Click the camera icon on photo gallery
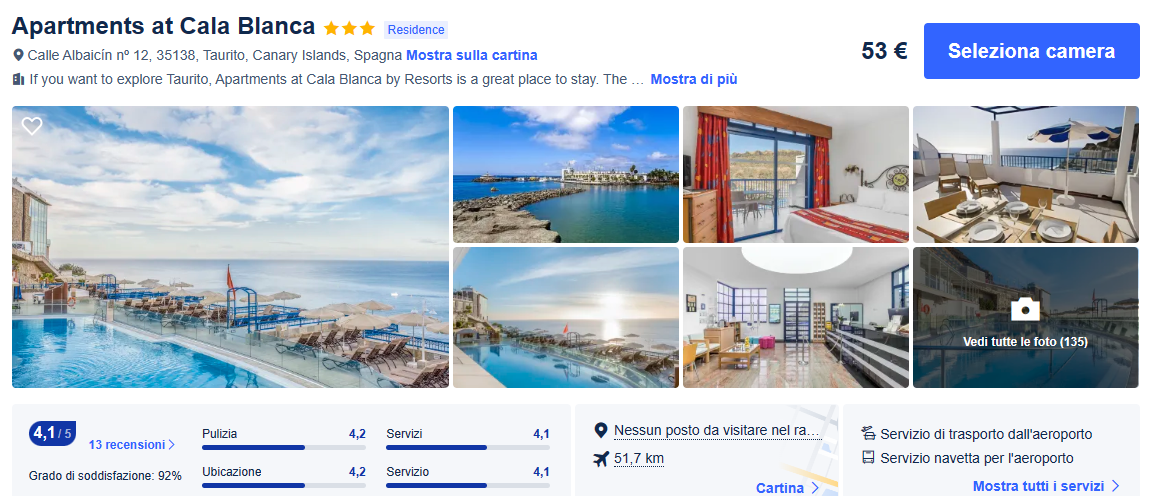 pyautogui.click(x=1025, y=308)
